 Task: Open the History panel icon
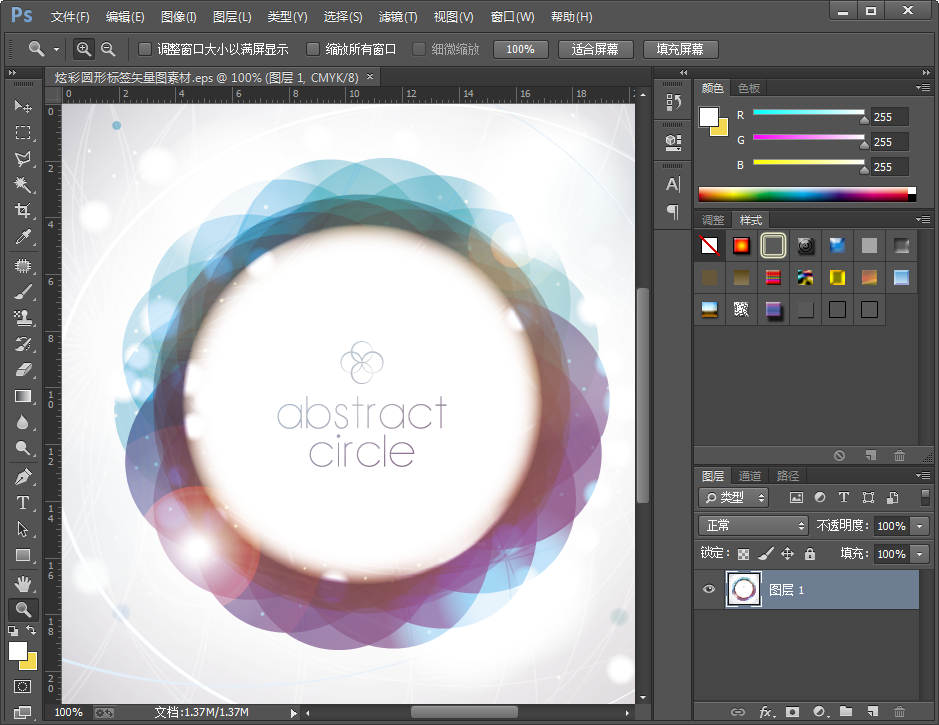pyautogui.click(x=673, y=102)
